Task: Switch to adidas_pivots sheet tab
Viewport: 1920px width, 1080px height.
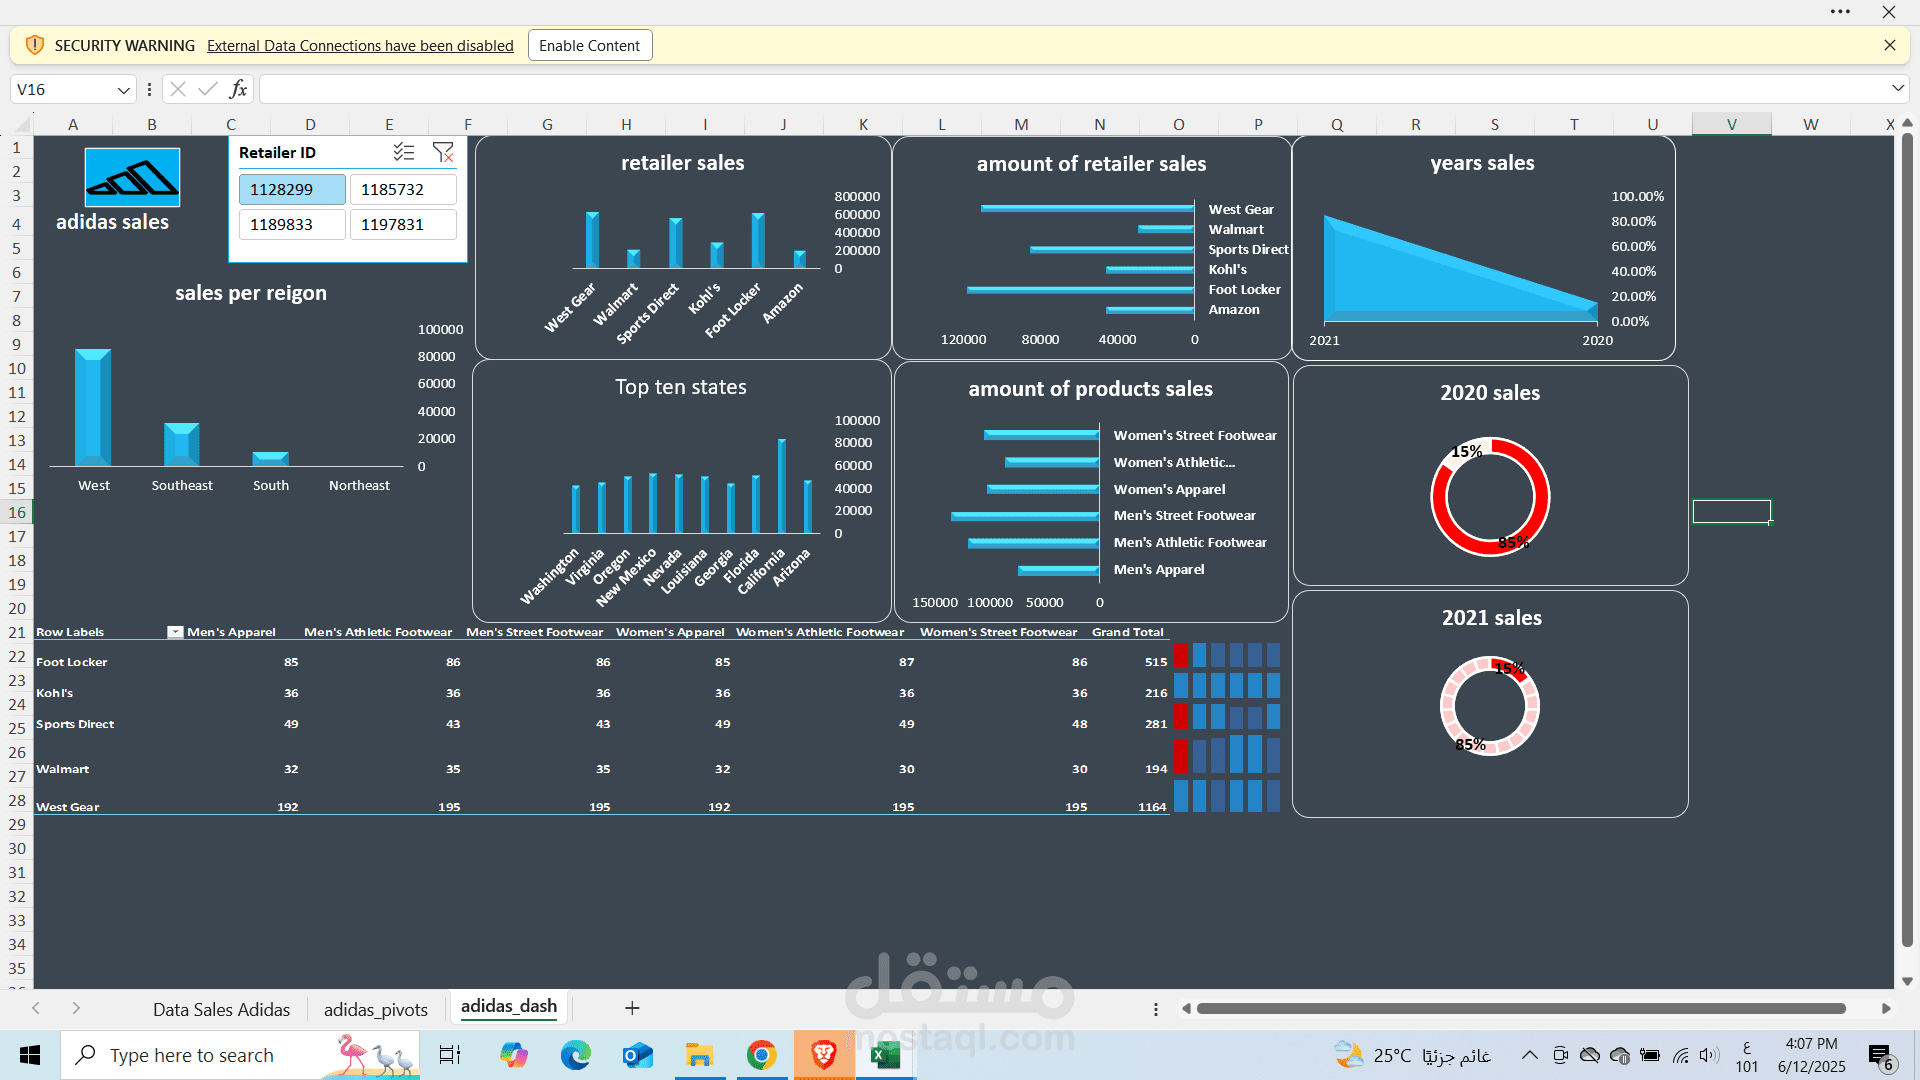Action: (x=376, y=1009)
